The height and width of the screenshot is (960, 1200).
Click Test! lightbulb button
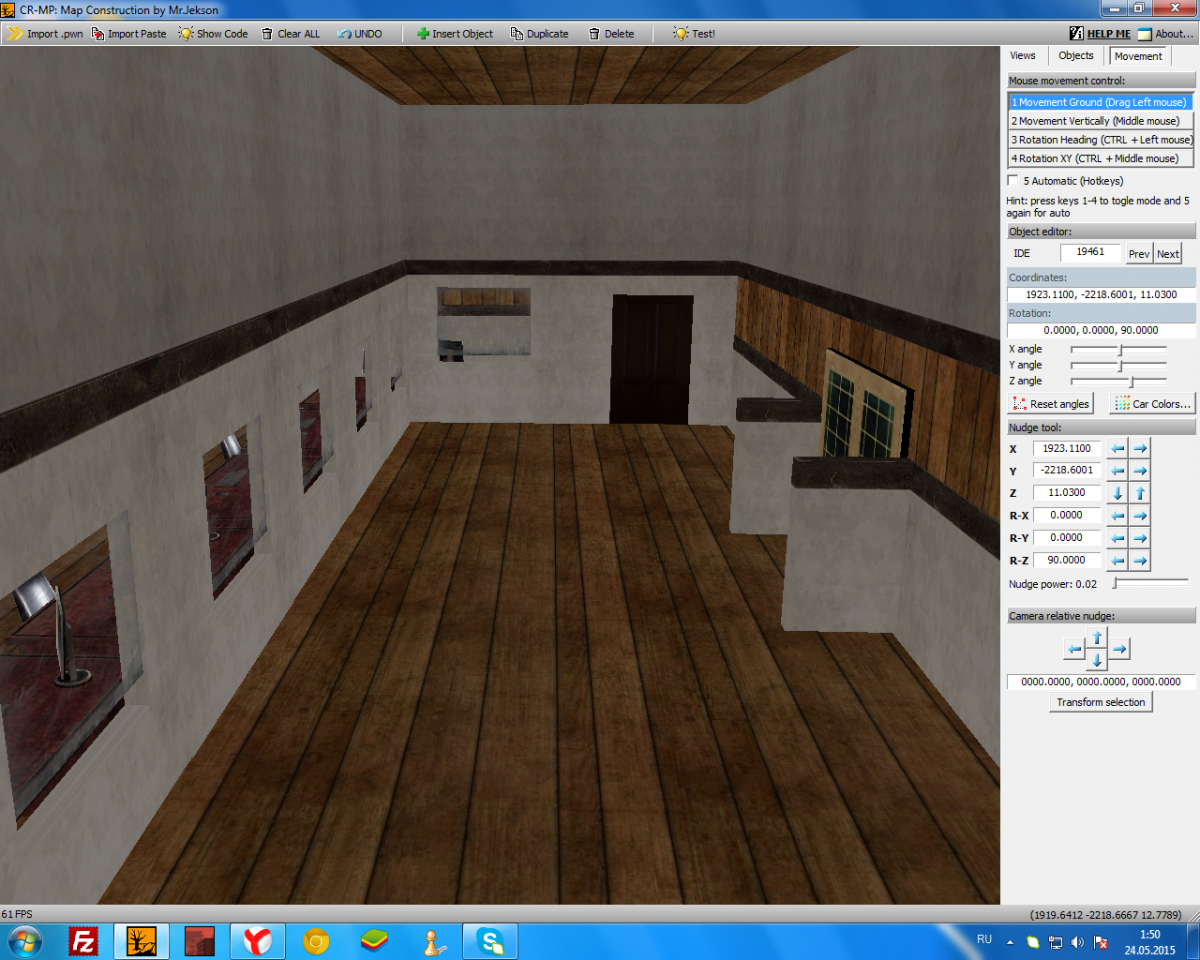(694, 33)
